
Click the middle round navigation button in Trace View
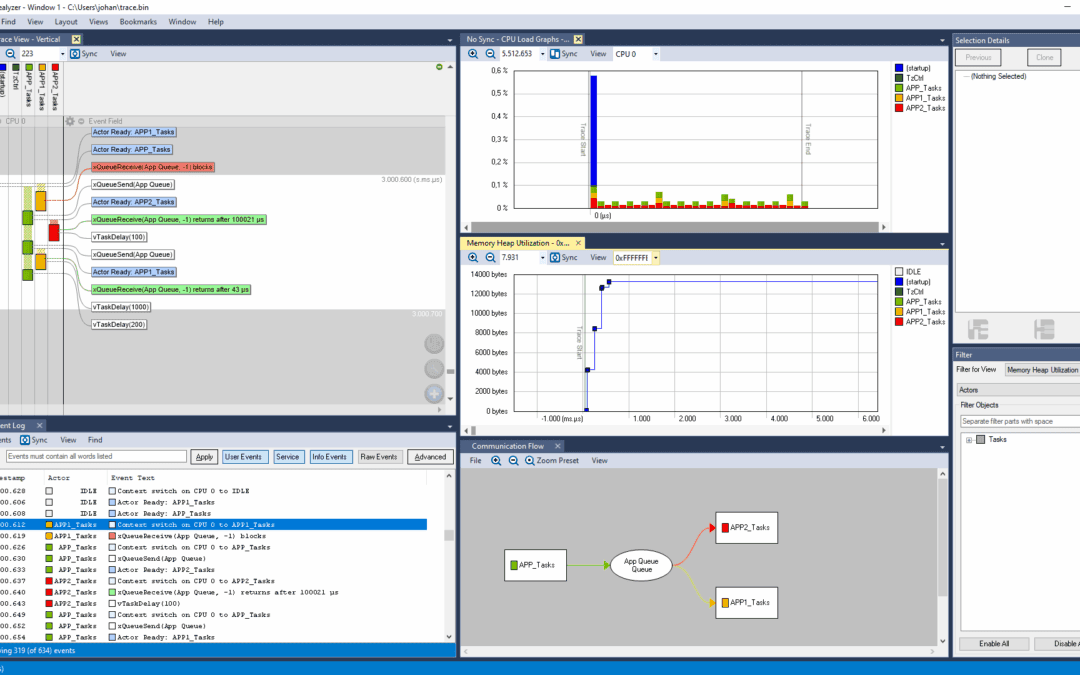(434, 368)
